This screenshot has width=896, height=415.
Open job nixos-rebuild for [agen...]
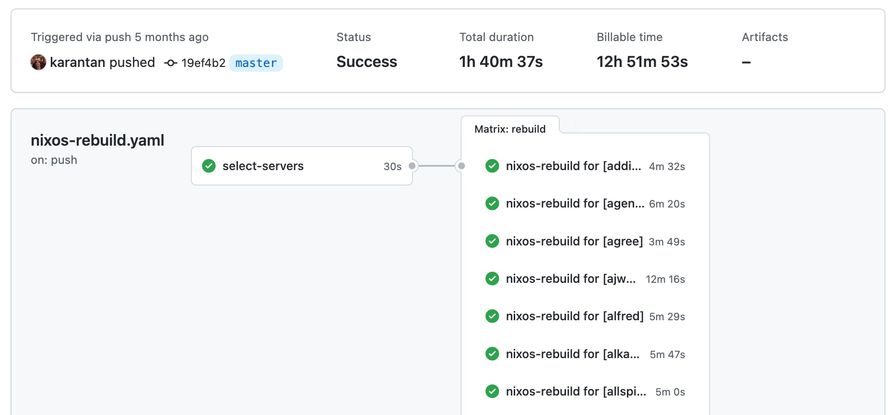pos(585,203)
